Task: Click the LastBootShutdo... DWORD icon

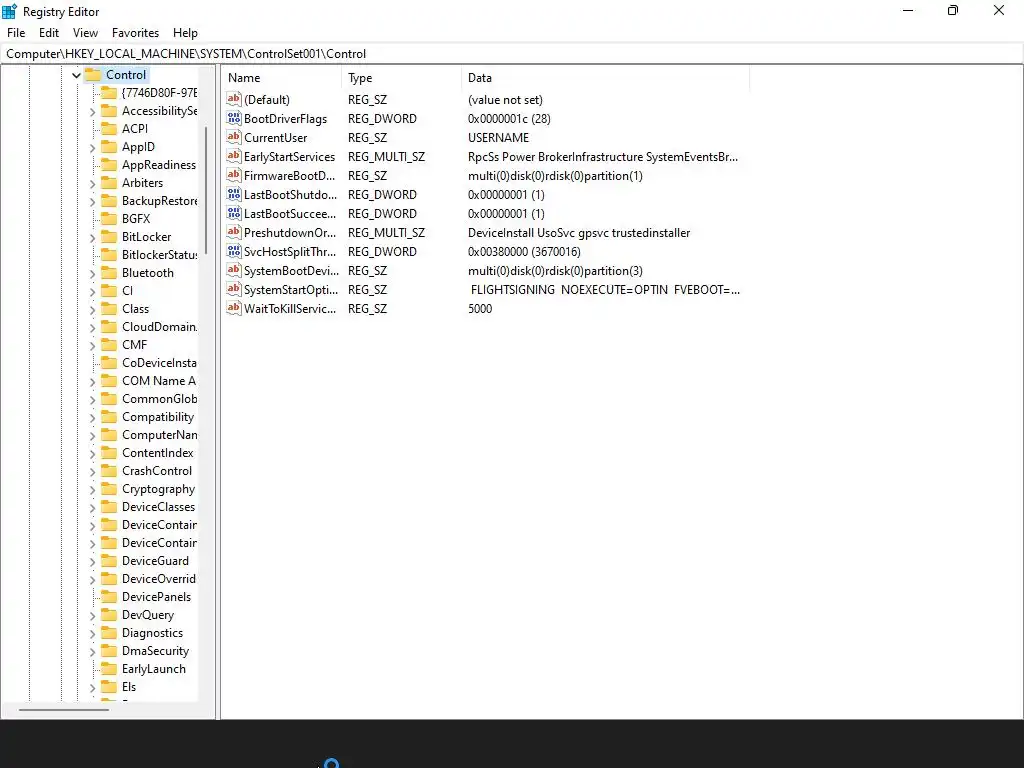Action: coord(234,194)
